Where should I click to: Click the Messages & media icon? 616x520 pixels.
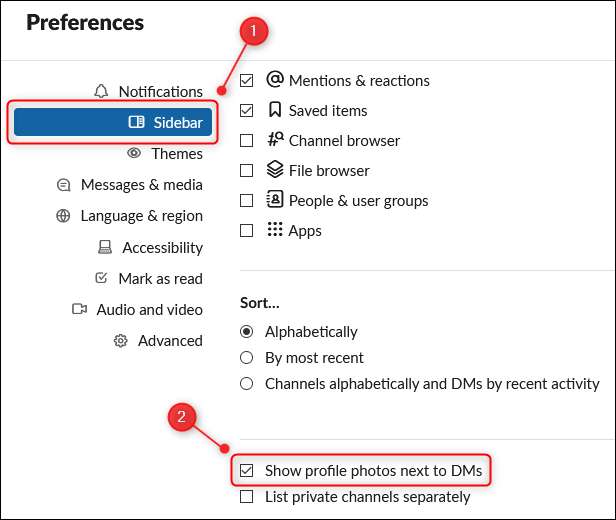pyautogui.click(x=64, y=185)
